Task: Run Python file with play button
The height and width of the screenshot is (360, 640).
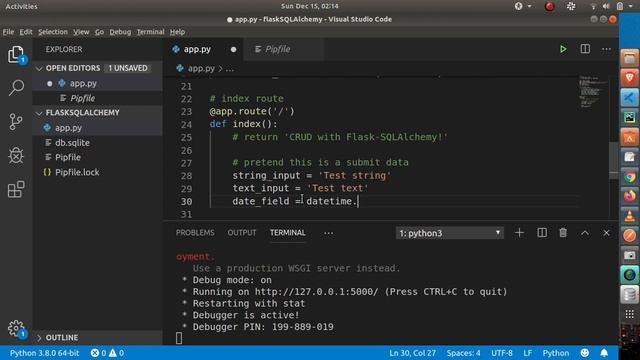Action: 563,49
